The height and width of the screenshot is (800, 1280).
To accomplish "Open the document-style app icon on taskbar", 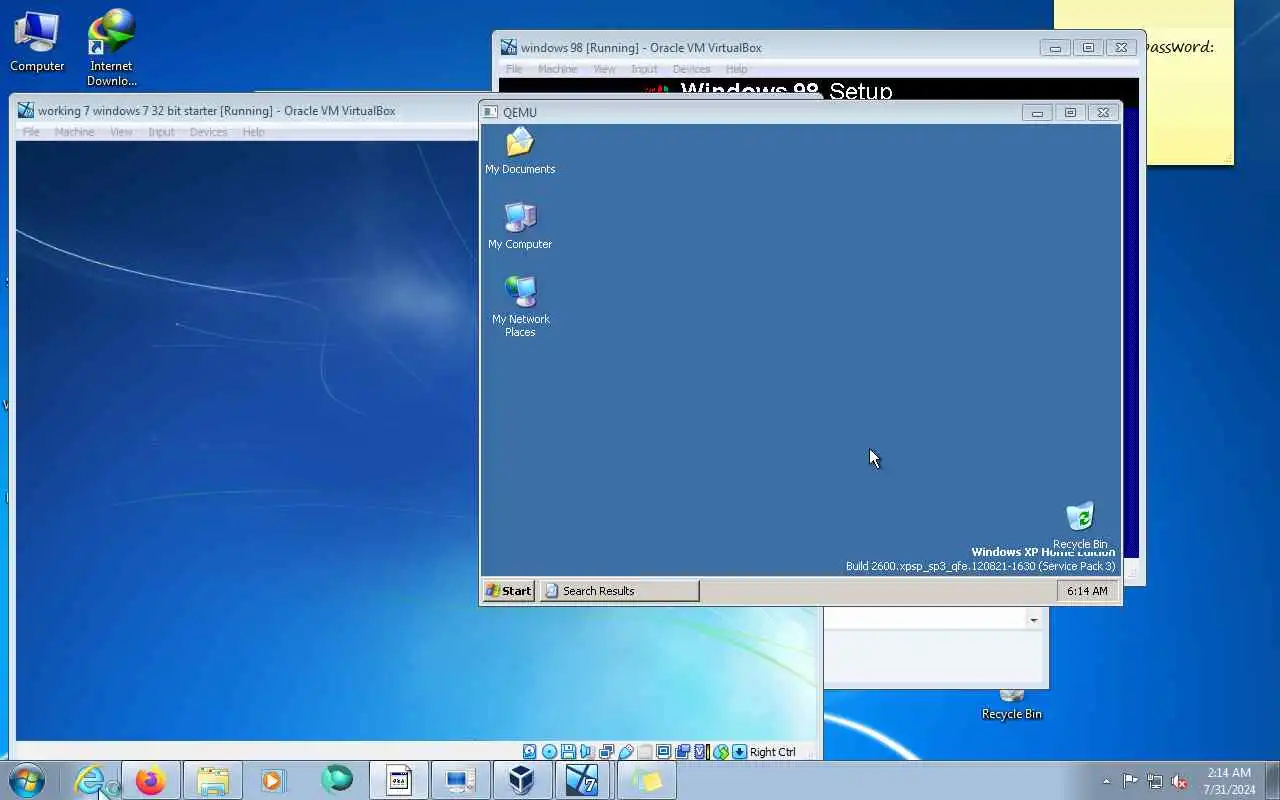I will [x=398, y=780].
